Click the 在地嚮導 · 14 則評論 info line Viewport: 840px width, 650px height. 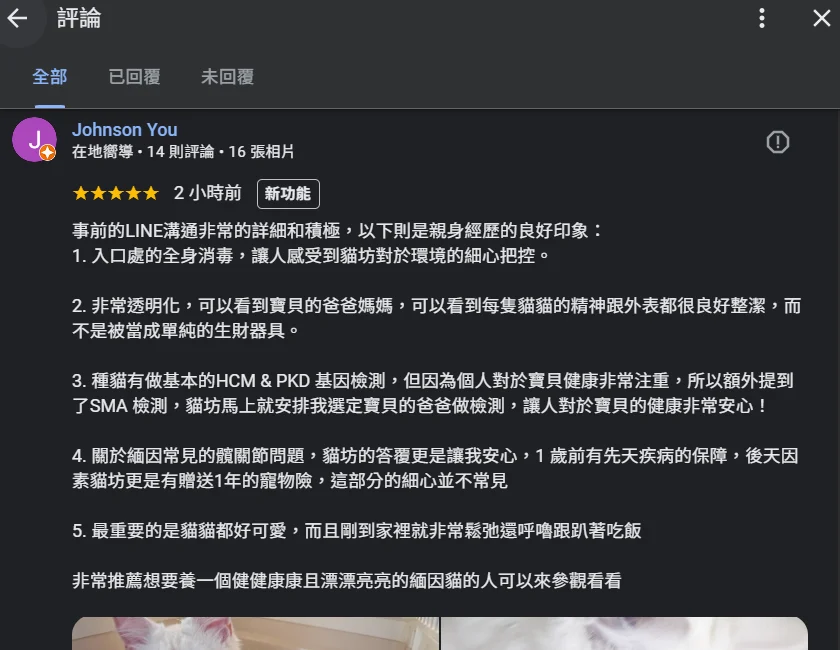(x=183, y=152)
